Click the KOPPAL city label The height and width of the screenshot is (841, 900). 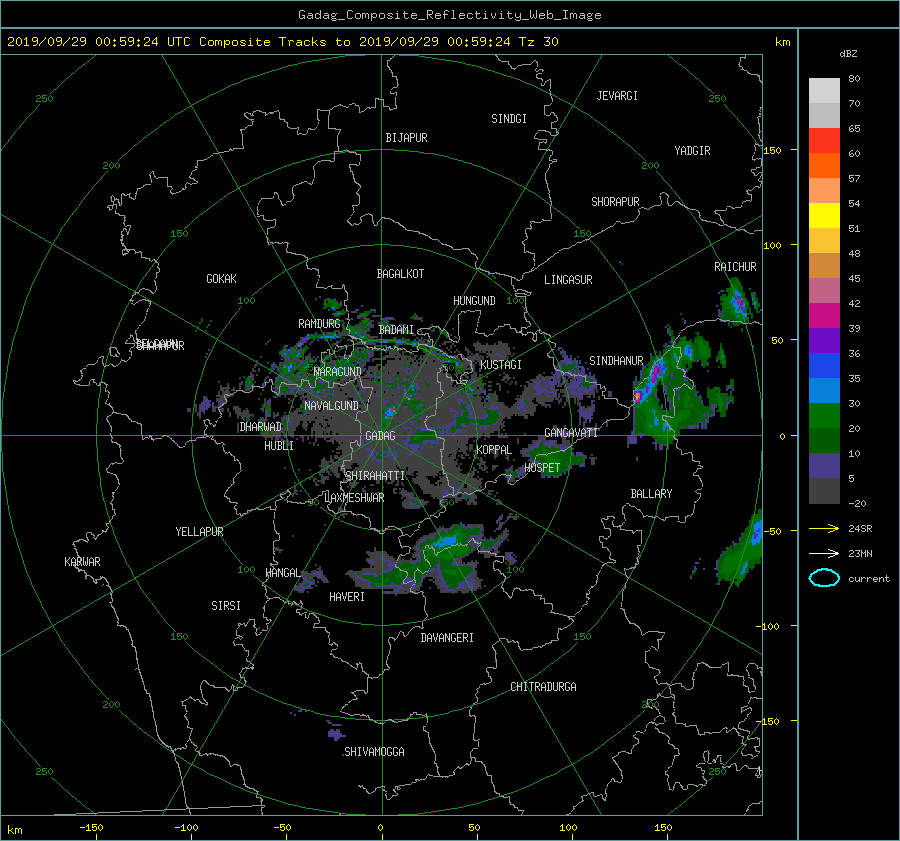[494, 450]
